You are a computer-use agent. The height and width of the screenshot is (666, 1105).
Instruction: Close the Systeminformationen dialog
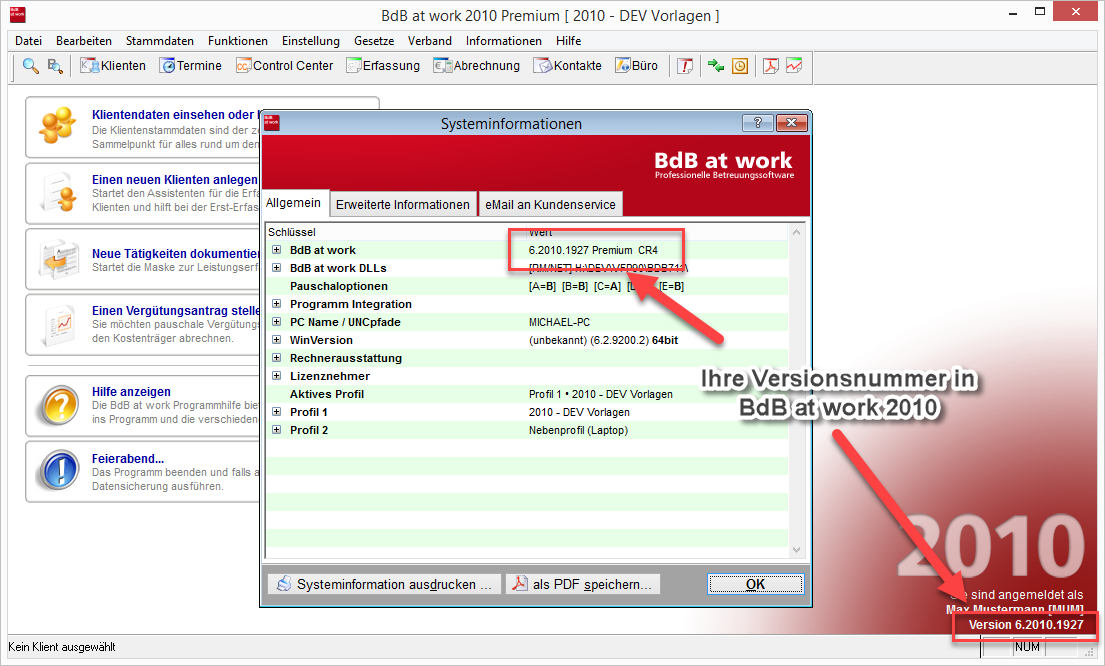pos(791,123)
